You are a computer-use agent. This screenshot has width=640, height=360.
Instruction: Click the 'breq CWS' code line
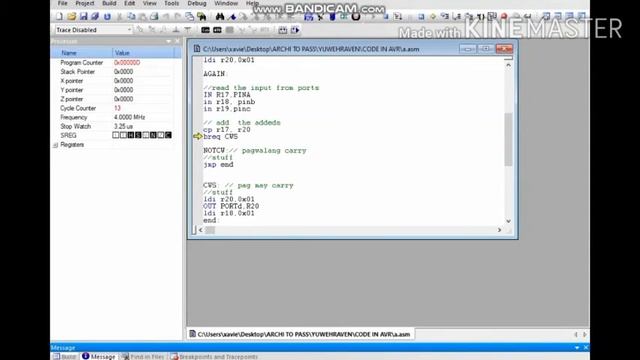pos(220,137)
